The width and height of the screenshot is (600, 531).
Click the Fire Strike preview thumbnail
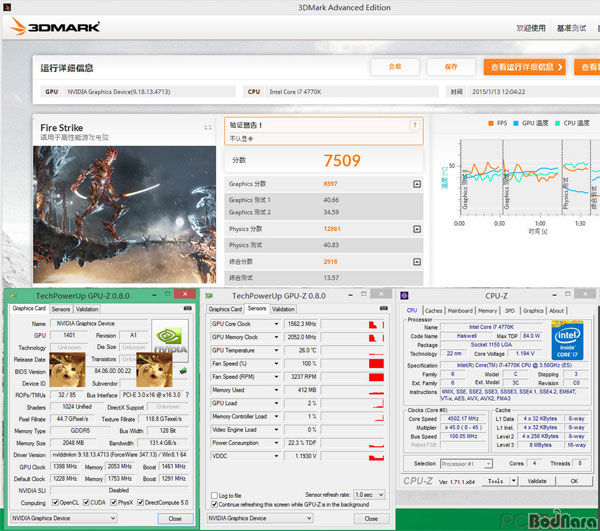point(124,215)
